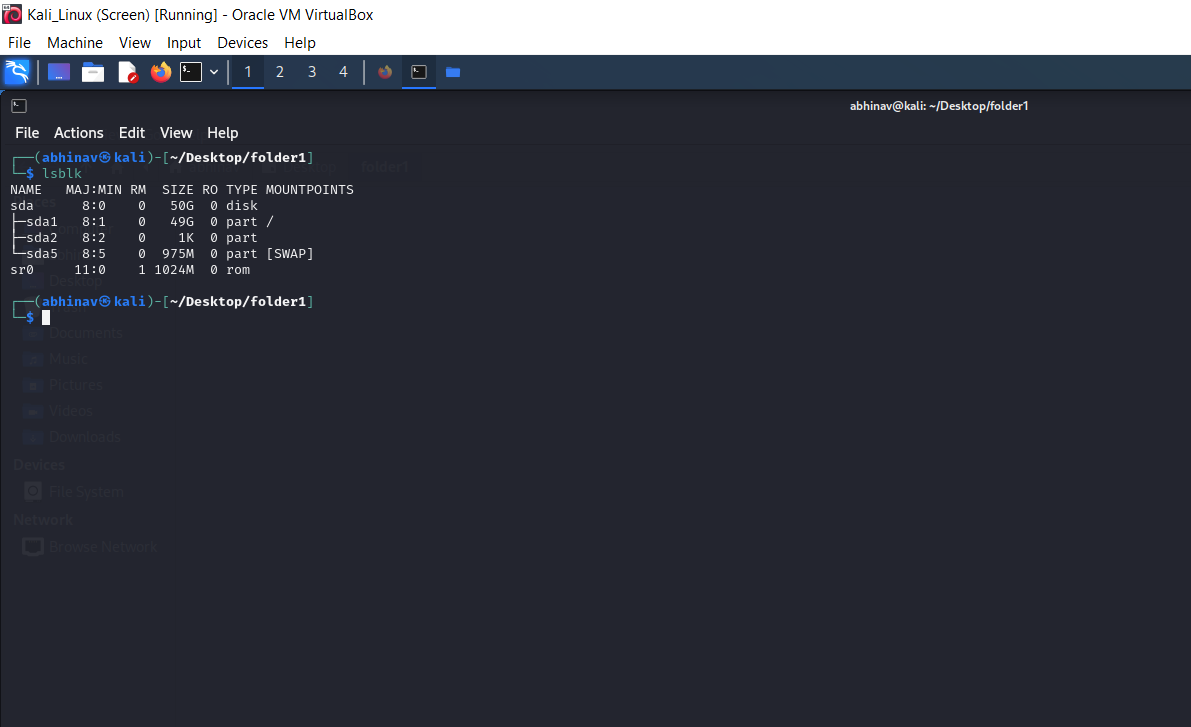Image resolution: width=1191 pixels, height=727 pixels.
Task: Open the terminal Help menu
Action: click(x=223, y=133)
